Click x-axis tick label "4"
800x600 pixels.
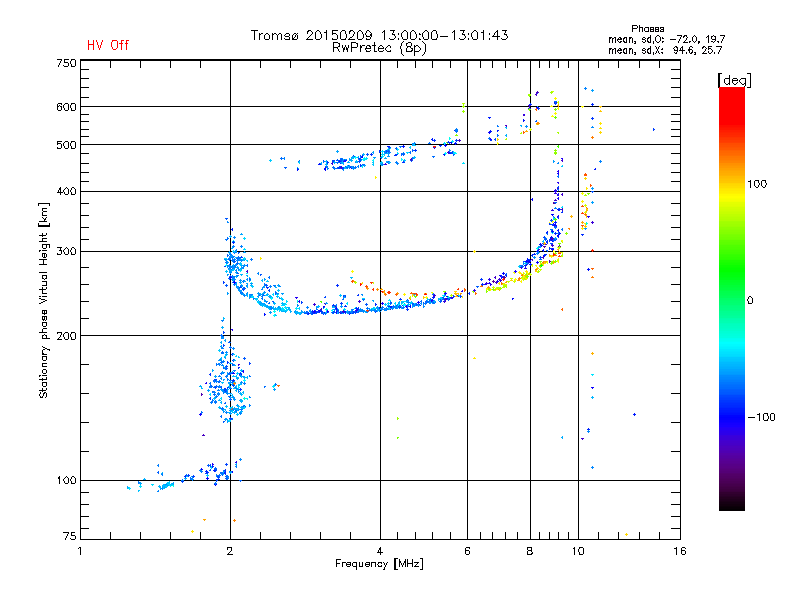380,551
